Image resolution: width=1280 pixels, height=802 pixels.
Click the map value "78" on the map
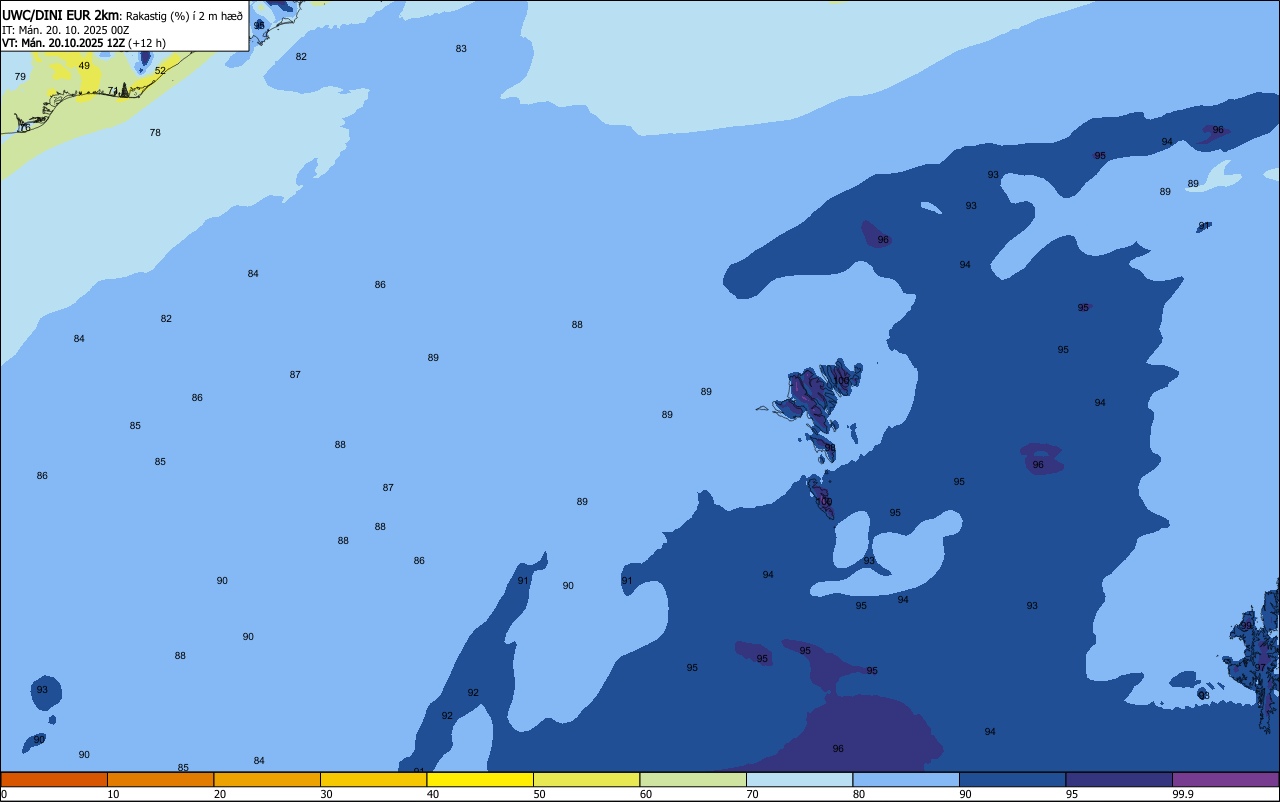155,133
